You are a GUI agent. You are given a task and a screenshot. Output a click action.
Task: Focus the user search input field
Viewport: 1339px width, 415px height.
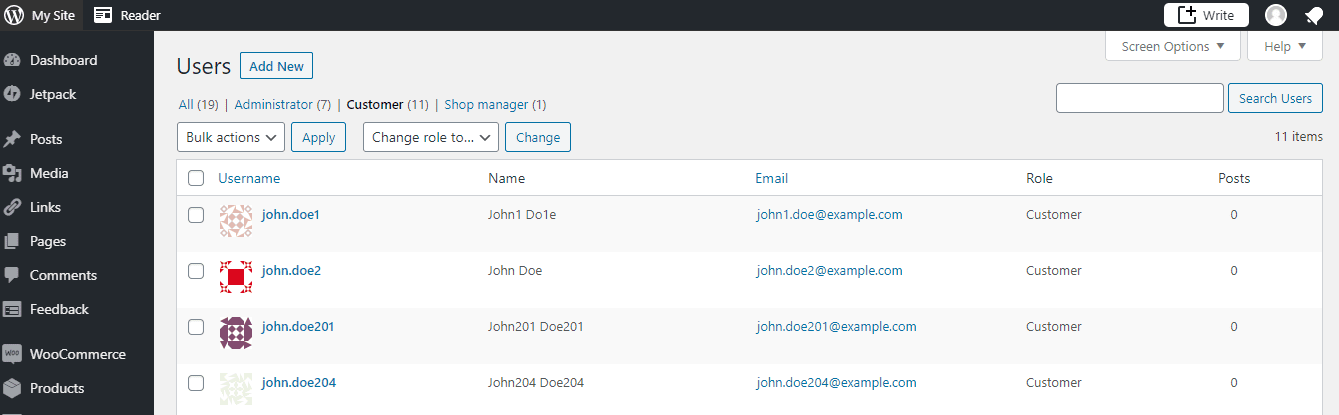pyautogui.click(x=1140, y=98)
